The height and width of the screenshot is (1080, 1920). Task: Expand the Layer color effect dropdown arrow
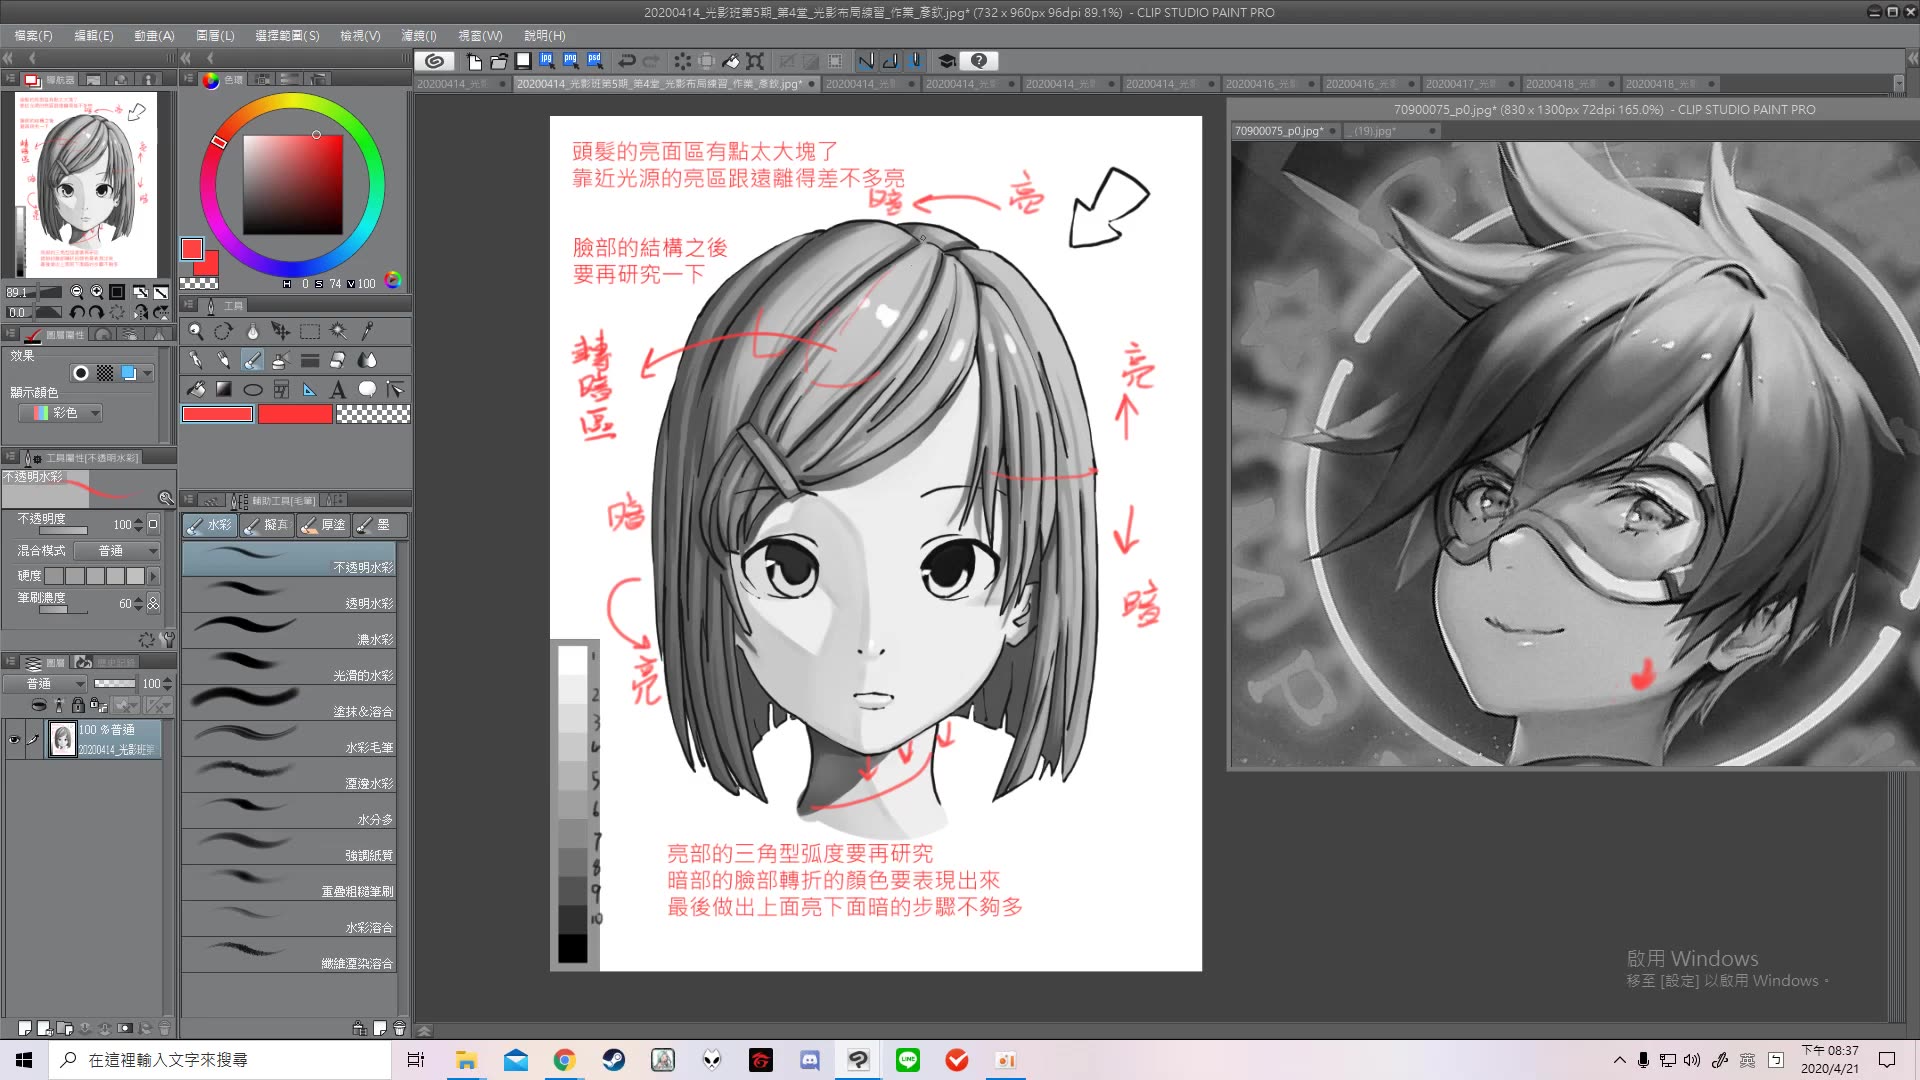147,373
